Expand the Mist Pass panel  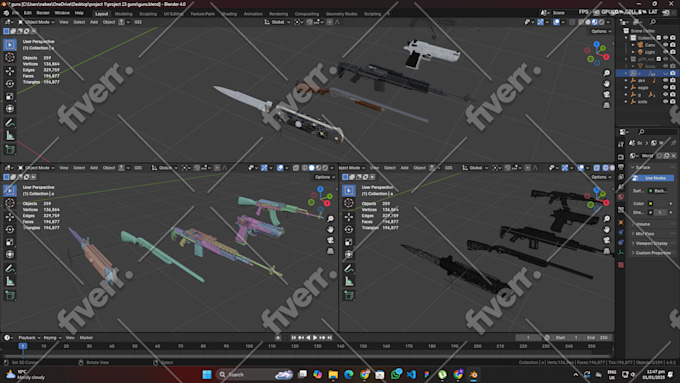point(652,233)
